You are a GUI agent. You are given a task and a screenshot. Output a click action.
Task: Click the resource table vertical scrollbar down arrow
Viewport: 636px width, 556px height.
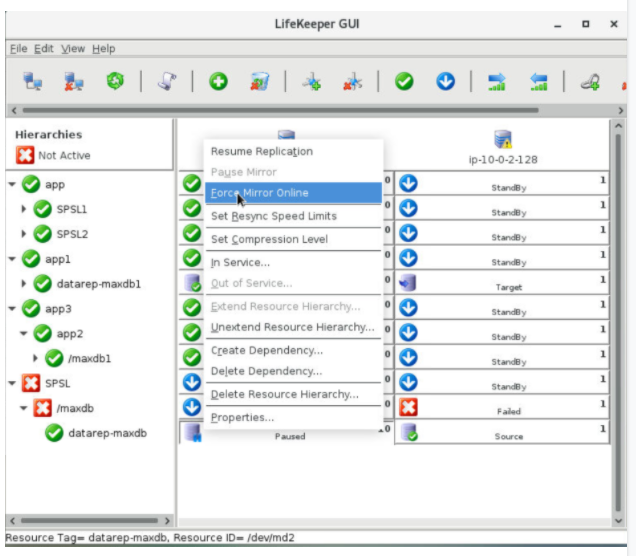pos(618,521)
